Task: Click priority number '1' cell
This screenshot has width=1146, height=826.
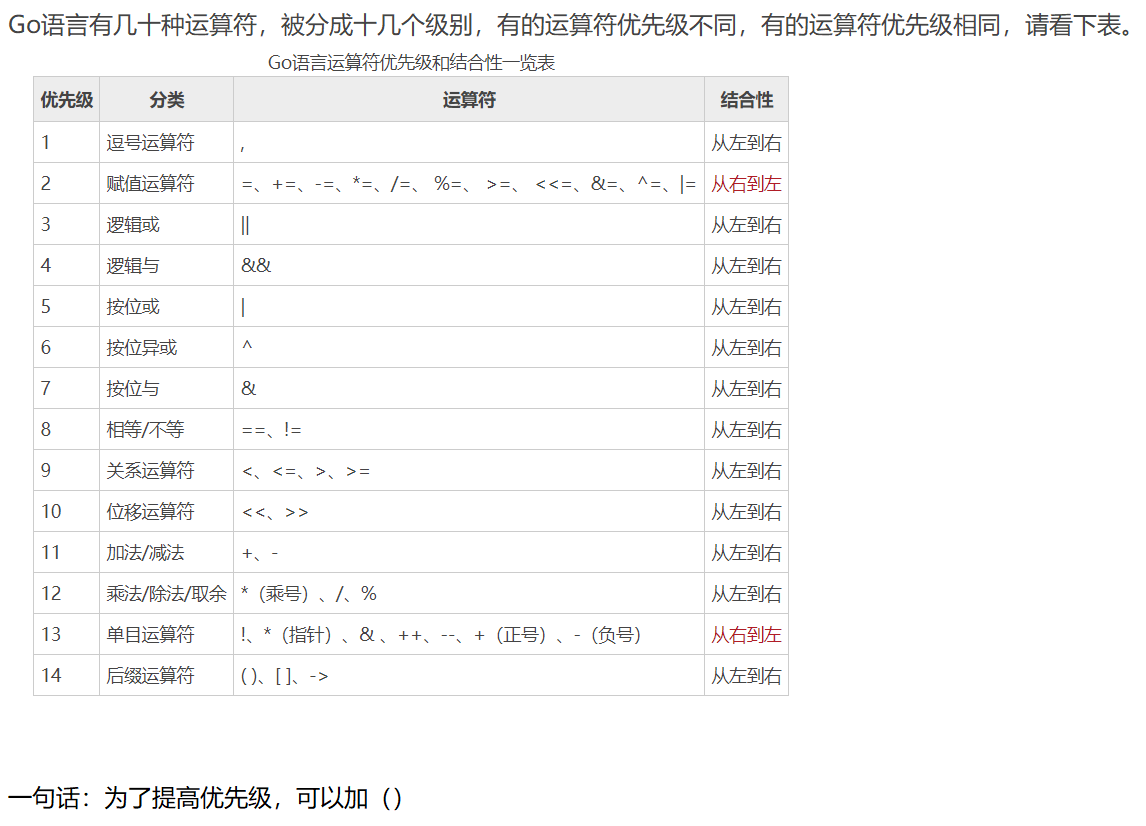Action: (x=67, y=143)
